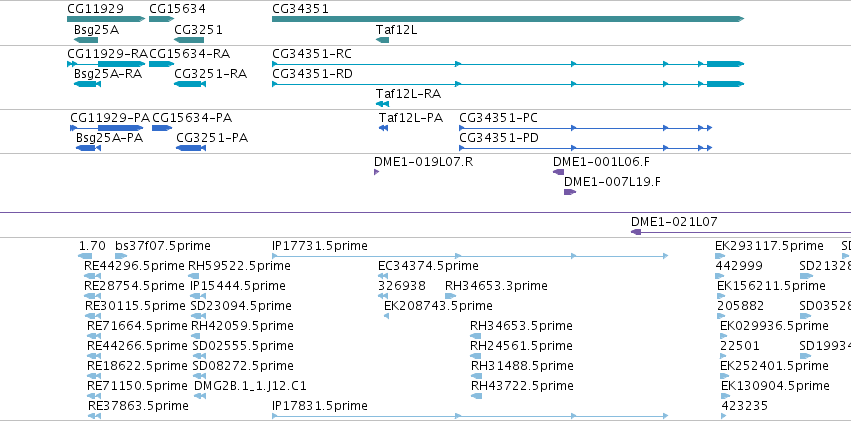Open the CG34351-RC transcript label
The image size is (851, 421).
[312, 54]
